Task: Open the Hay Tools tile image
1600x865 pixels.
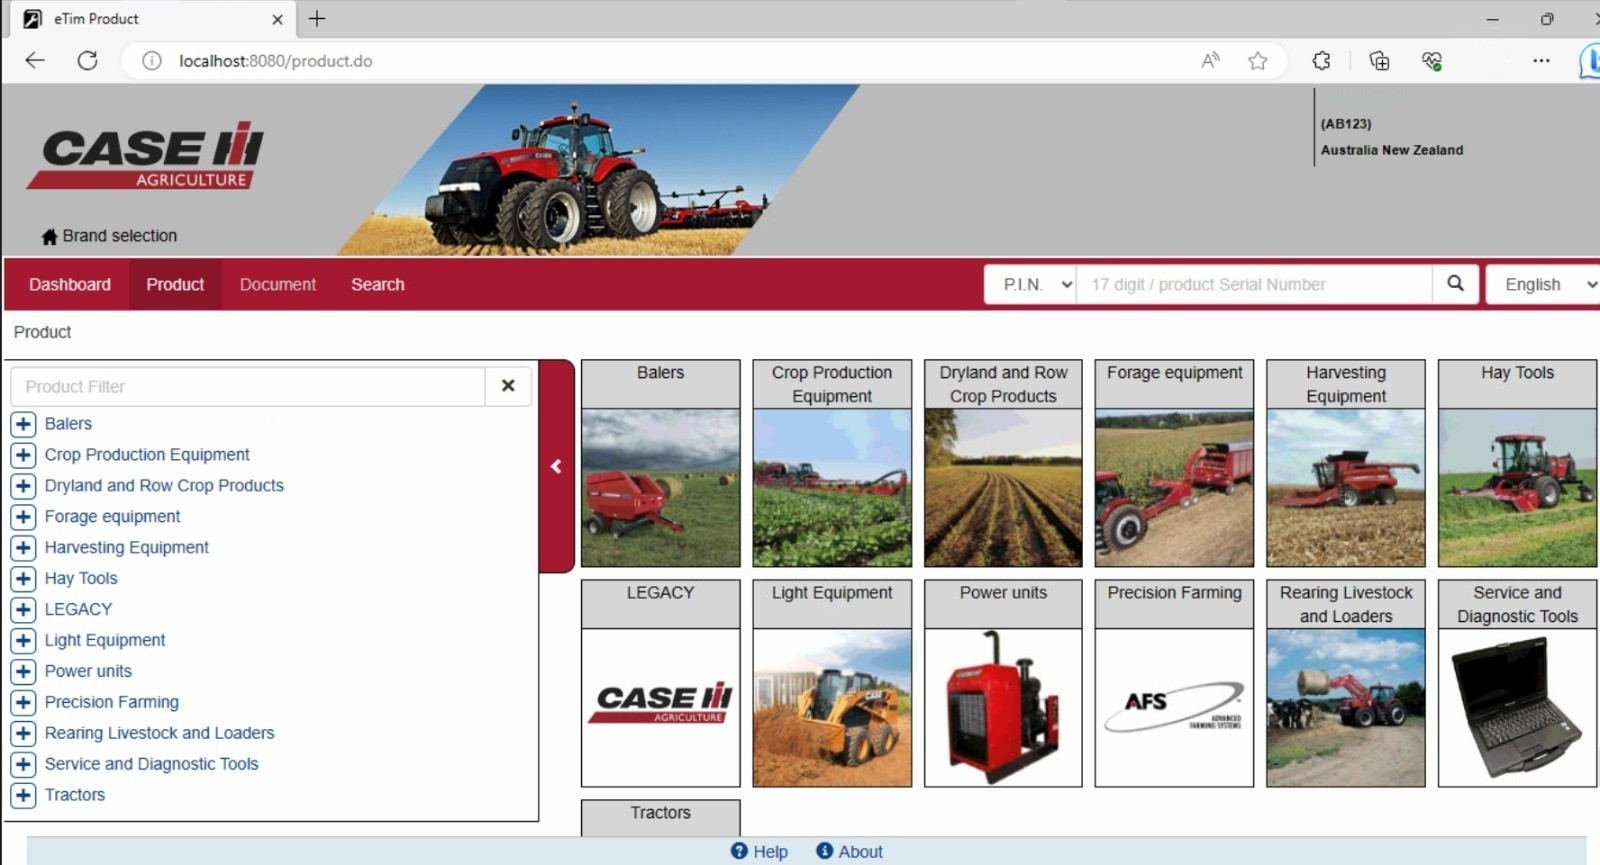Action: 1518,488
